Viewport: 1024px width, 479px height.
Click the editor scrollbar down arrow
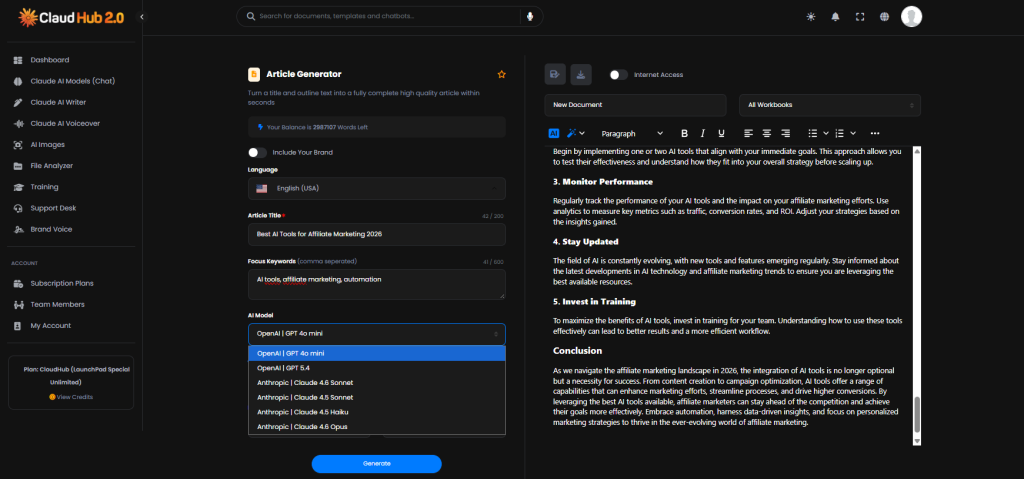(916, 441)
